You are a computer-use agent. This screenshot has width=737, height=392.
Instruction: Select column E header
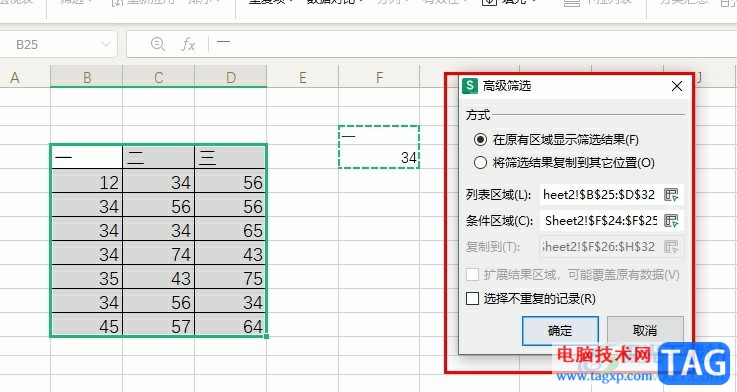click(x=302, y=77)
